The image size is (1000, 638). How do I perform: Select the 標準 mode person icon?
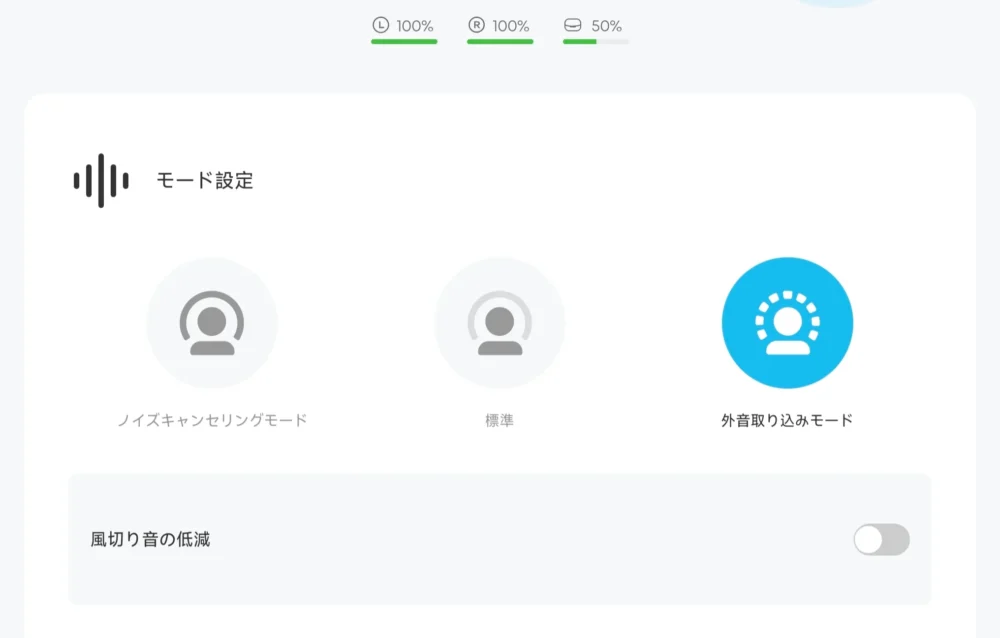(x=500, y=321)
